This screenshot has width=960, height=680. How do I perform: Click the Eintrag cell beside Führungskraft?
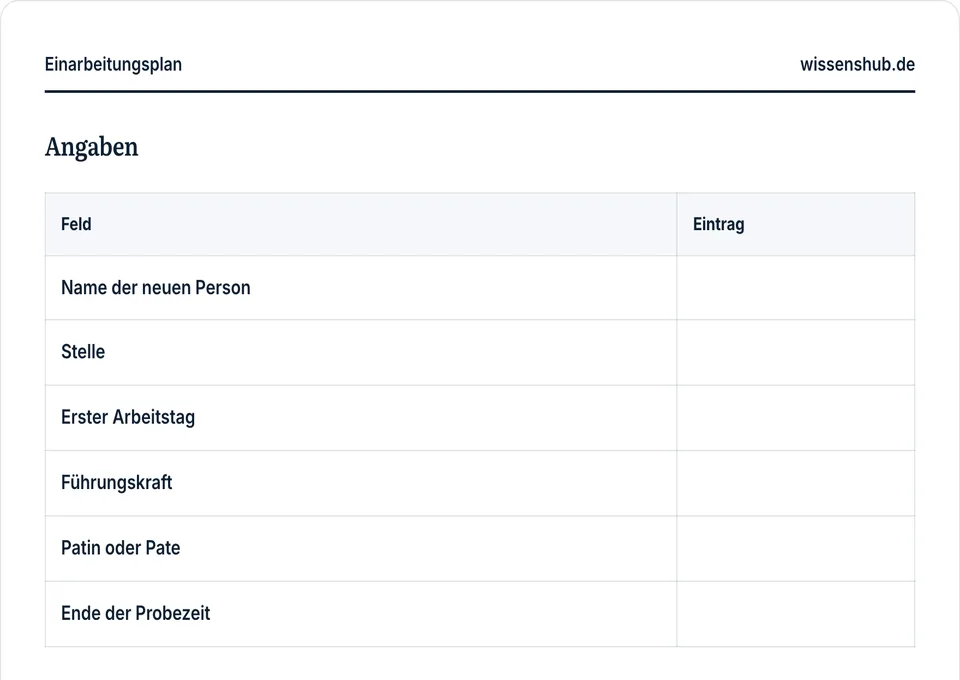tap(795, 484)
